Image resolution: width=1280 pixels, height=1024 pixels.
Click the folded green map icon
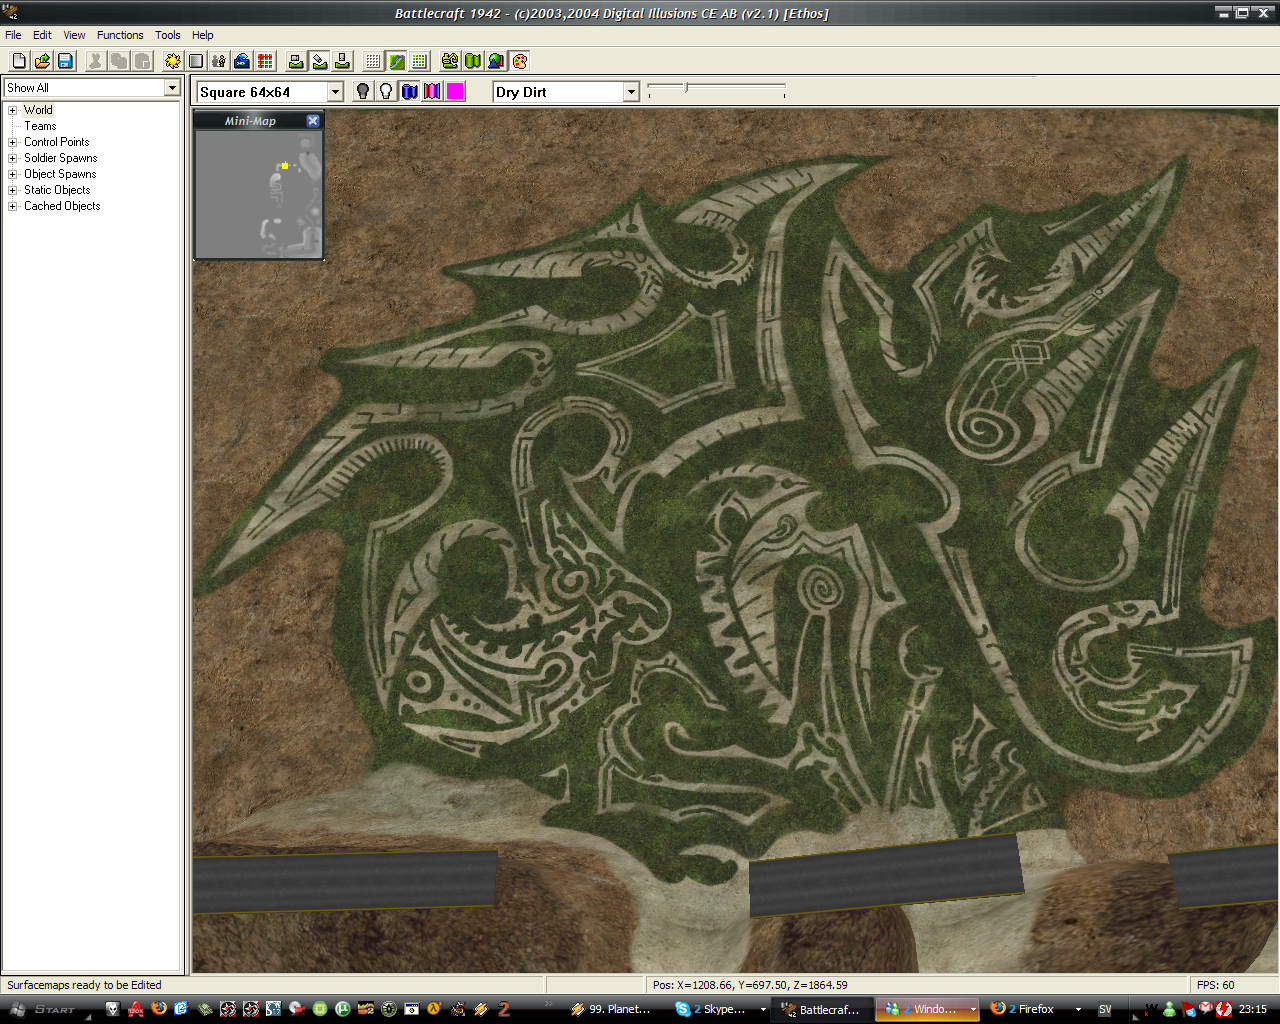tap(473, 61)
